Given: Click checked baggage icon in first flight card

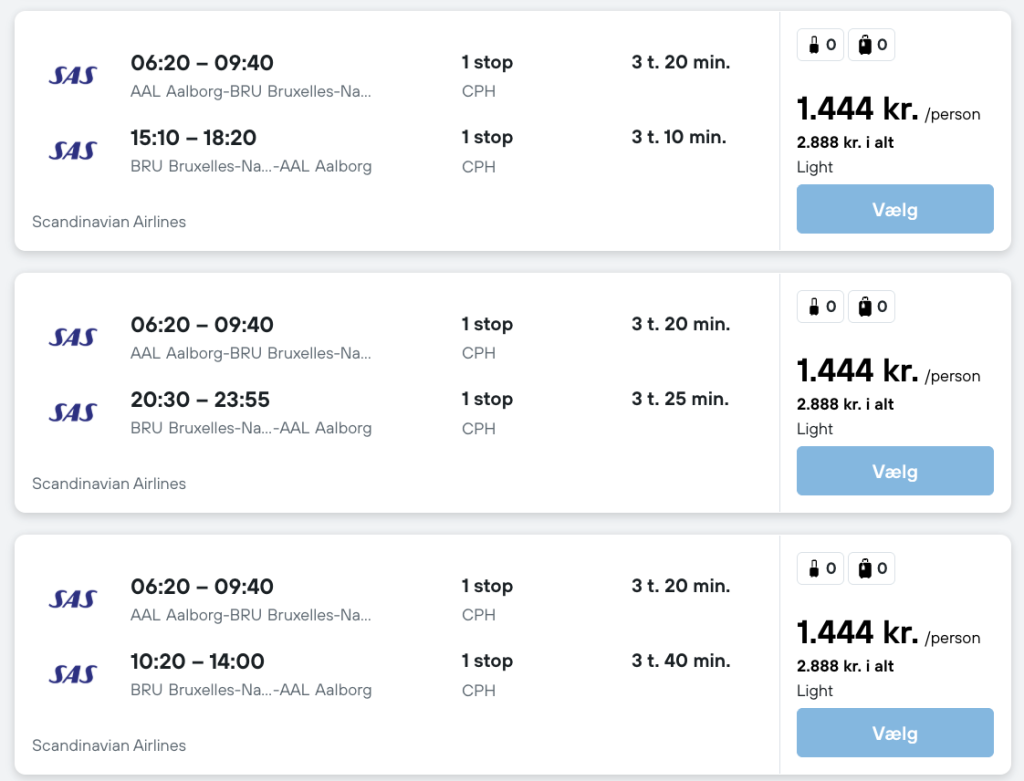Looking at the screenshot, I should [866, 45].
